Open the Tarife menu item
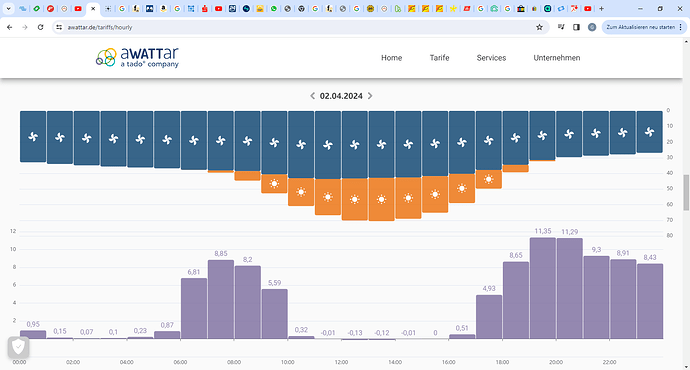Image resolution: width=690 pixels, height=370 pixels. [x=439, y=58]
